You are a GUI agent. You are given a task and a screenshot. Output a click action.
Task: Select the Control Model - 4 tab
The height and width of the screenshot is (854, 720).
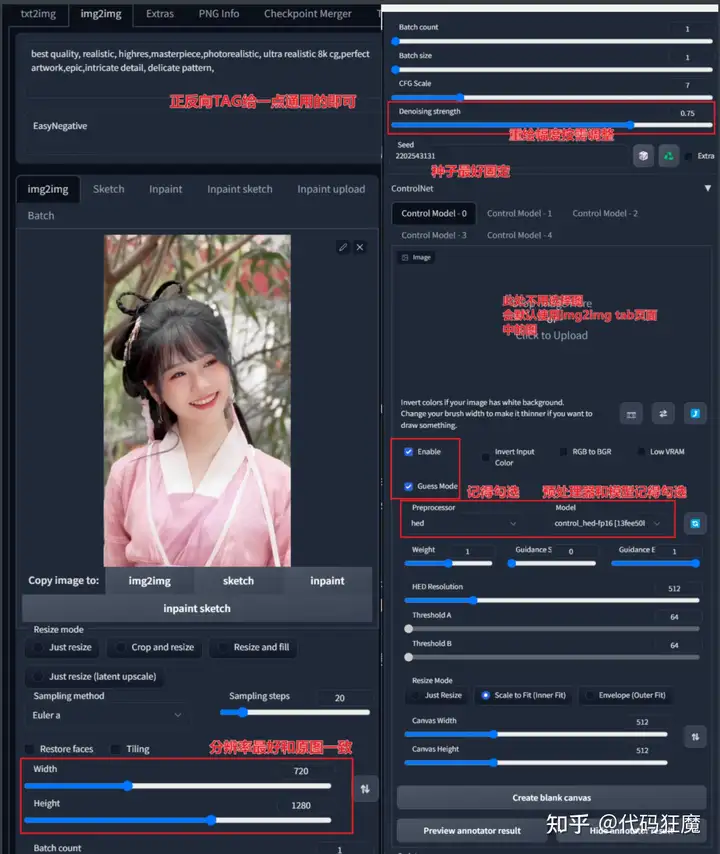pos(519,235)
